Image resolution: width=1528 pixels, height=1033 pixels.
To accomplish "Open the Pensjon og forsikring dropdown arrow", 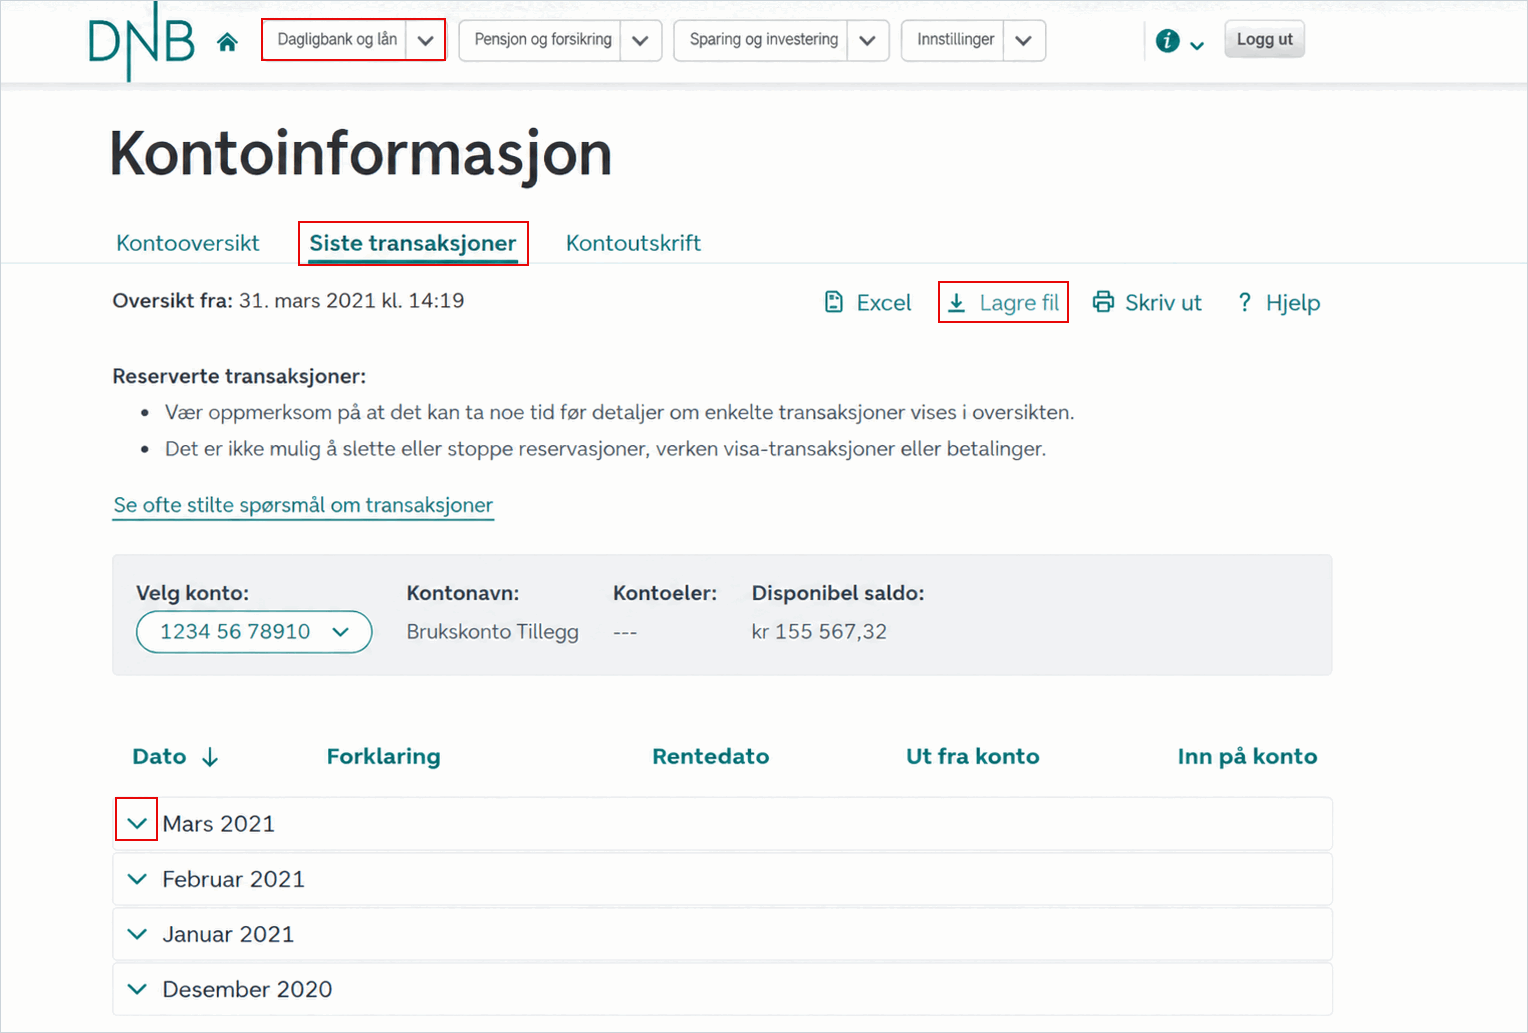I will (x=641, y=41).
